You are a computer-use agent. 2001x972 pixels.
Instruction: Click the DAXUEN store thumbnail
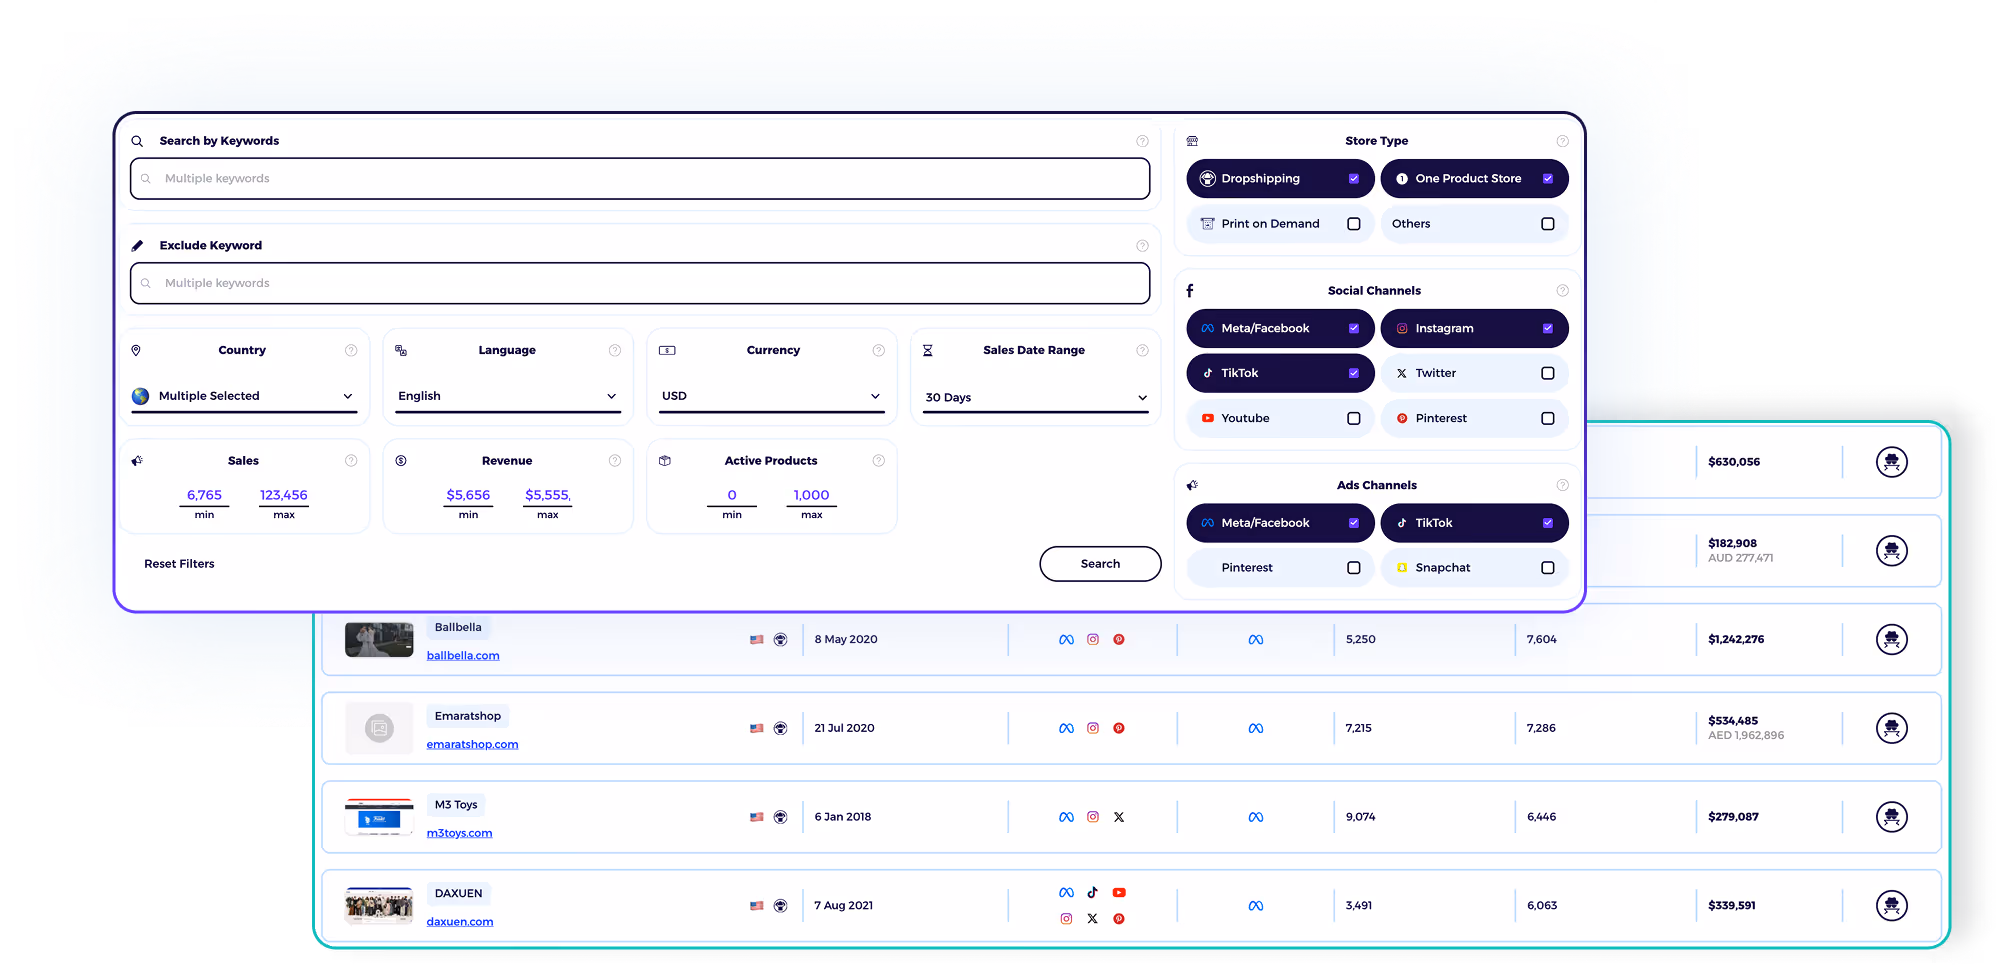coord(379,905)
